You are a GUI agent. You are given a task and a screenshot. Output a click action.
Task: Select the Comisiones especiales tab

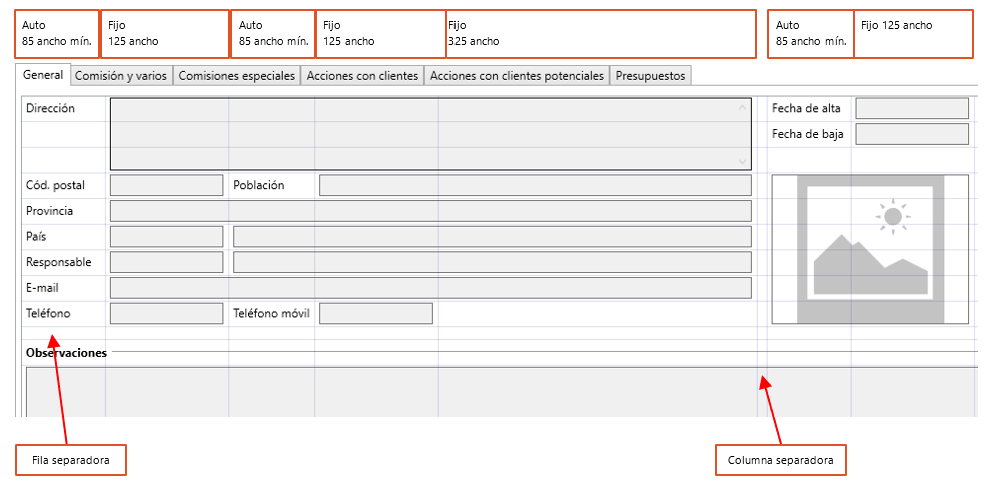tap(237, 76)
